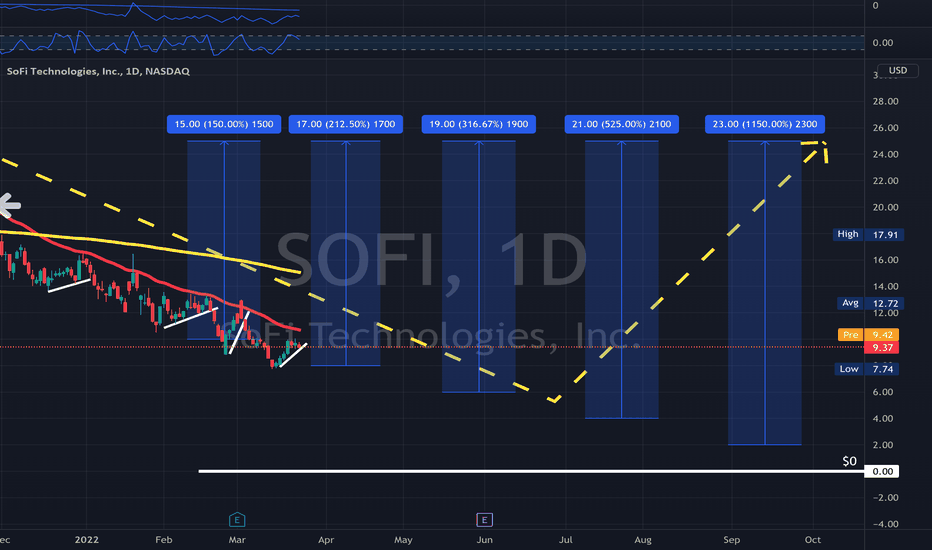Viewport: 932px width, 550px height.
Task: Click the purple 'E' marker near June
Action: (x=484, y=520)
